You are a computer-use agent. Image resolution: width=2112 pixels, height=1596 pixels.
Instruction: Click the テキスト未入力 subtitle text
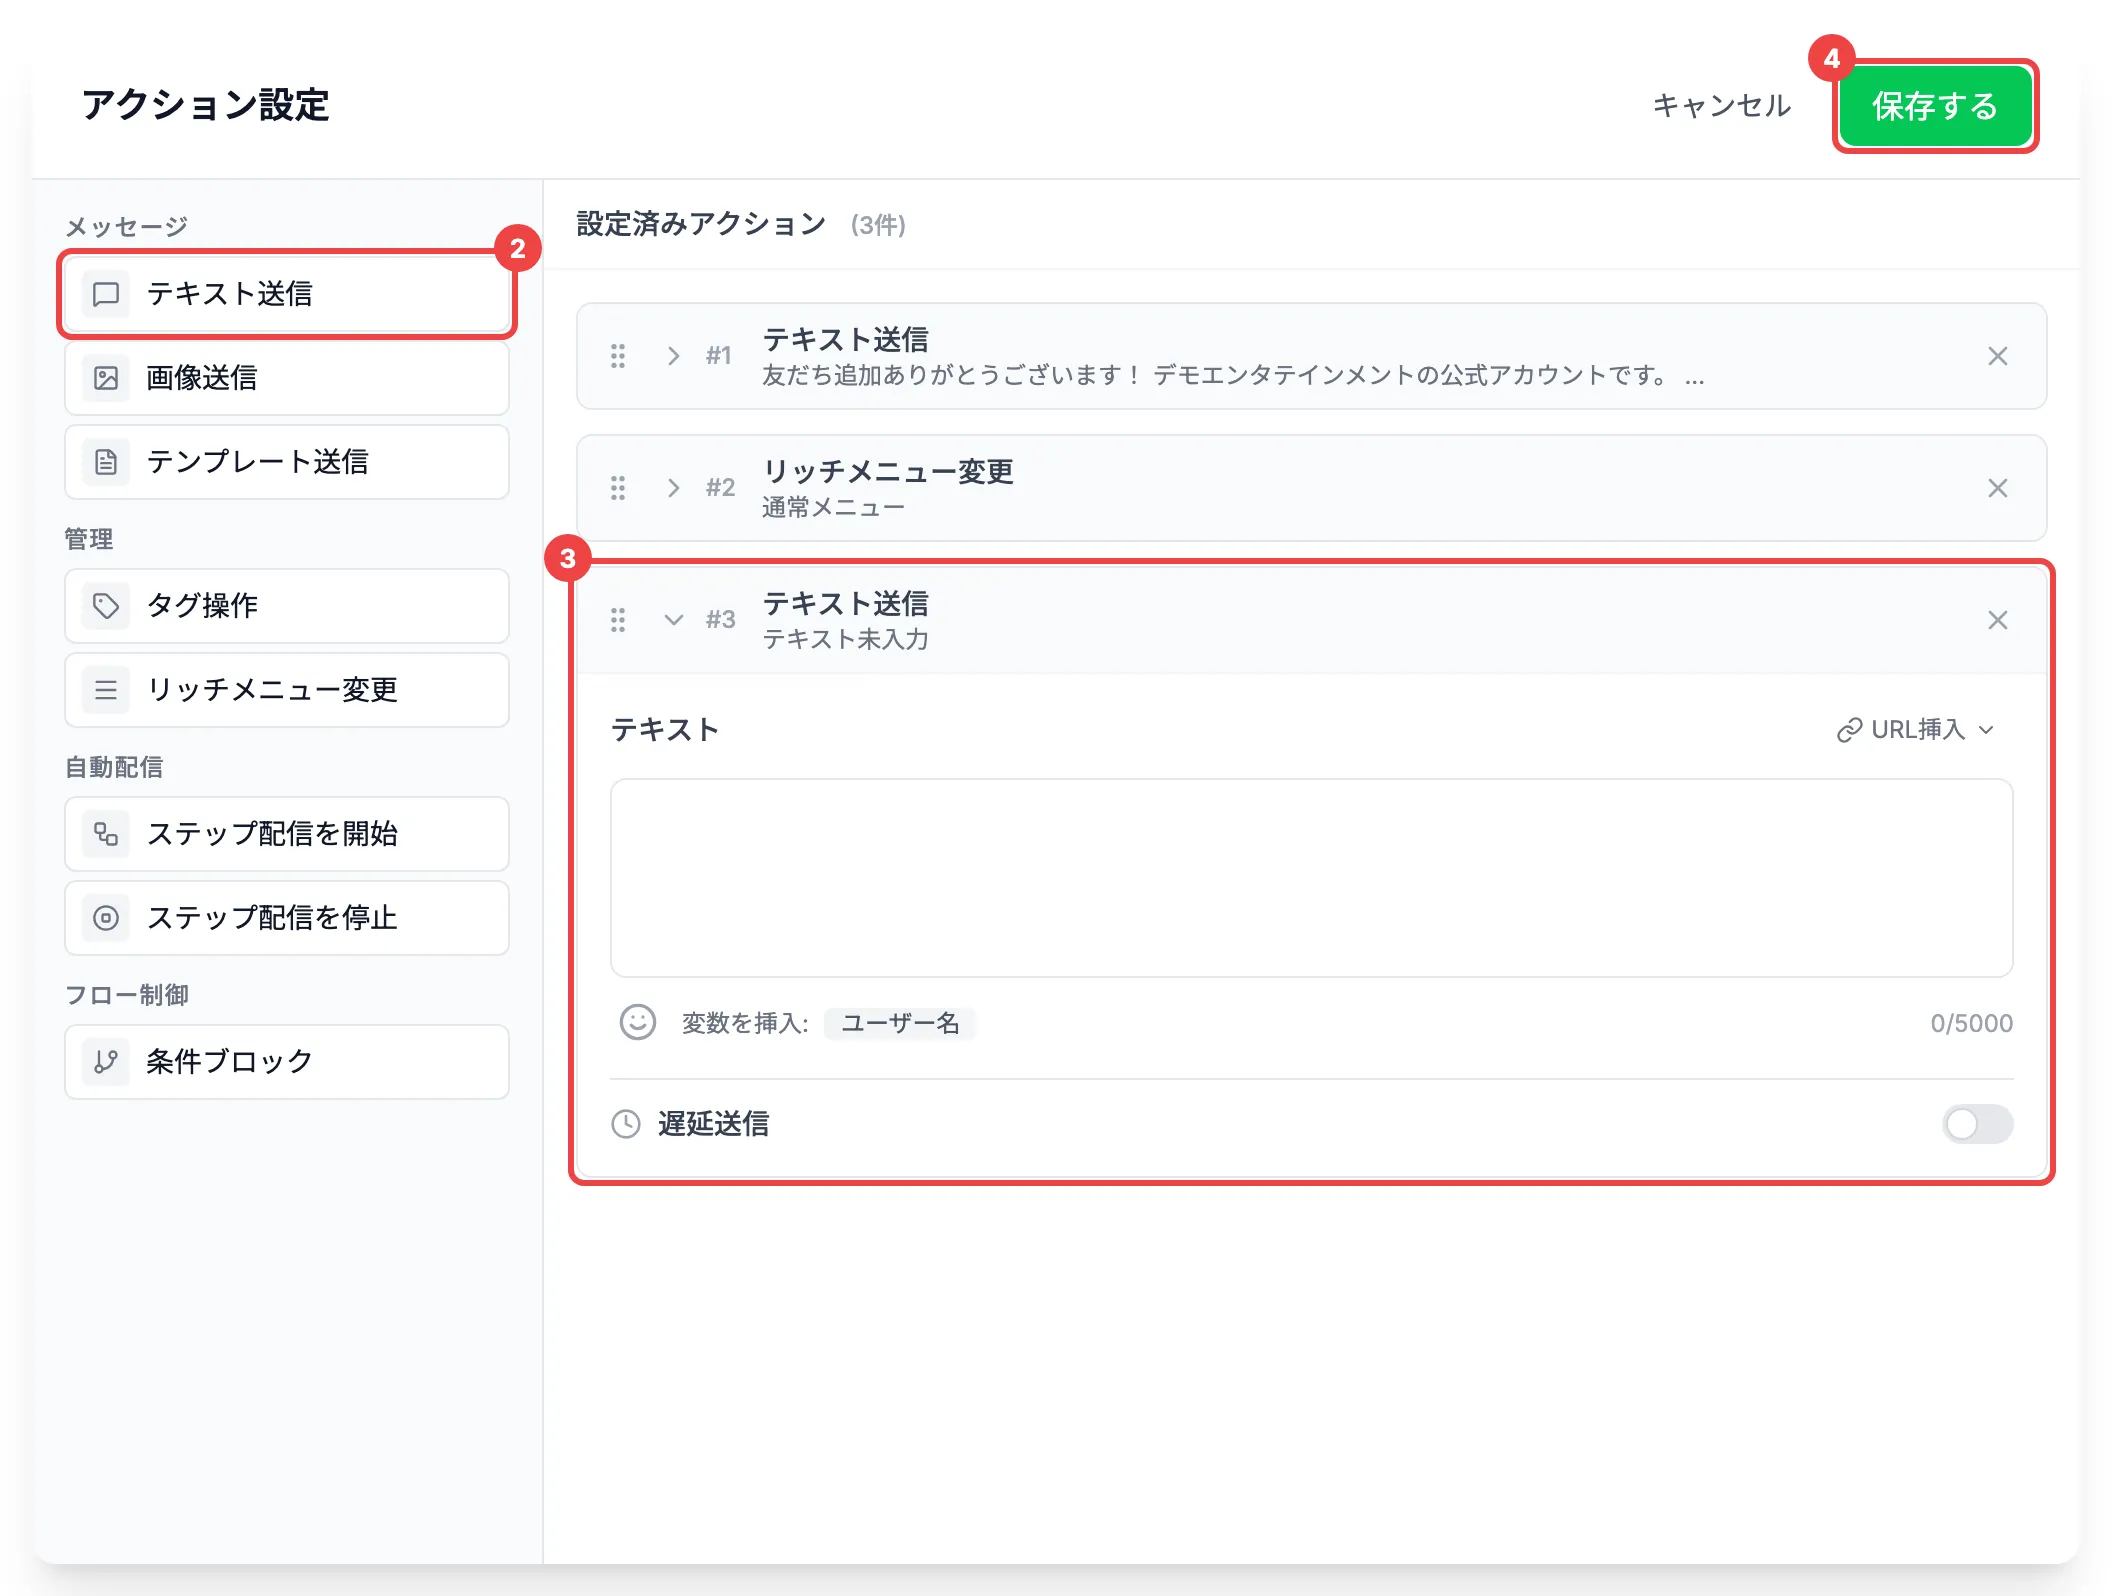(845, 640)
